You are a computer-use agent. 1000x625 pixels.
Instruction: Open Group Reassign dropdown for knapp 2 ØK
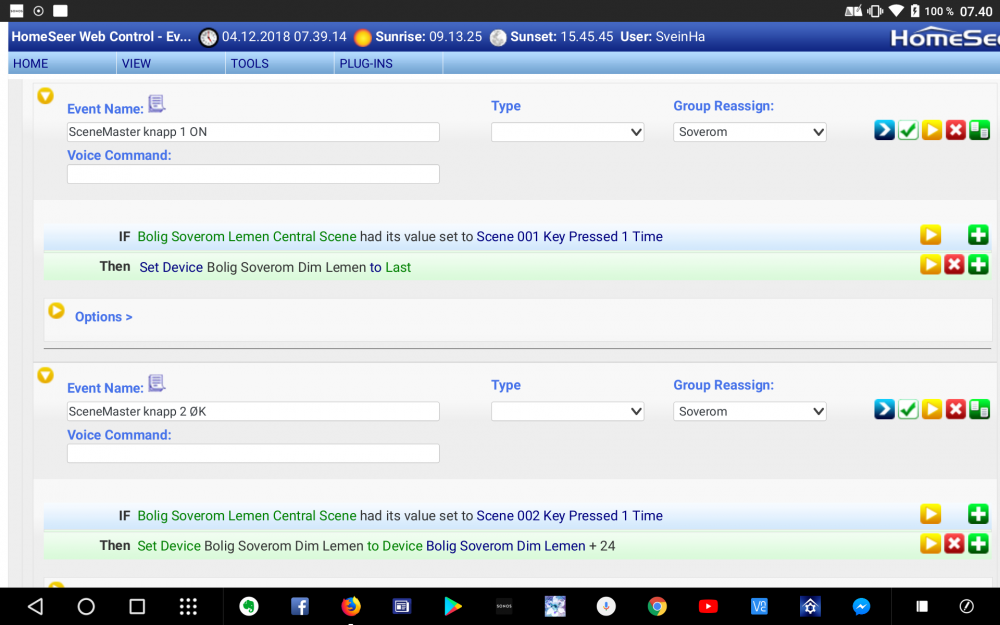tap(749, 411)
